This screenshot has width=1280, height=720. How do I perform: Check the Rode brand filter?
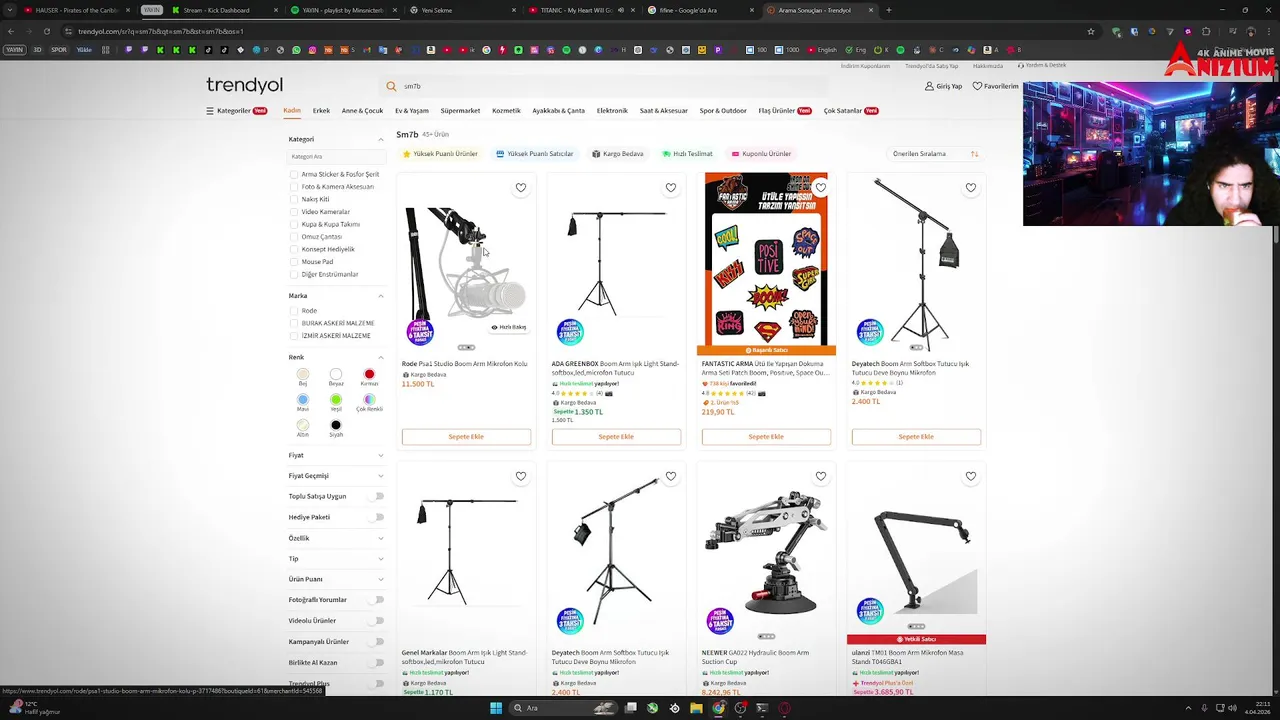(x=294, y=311)
